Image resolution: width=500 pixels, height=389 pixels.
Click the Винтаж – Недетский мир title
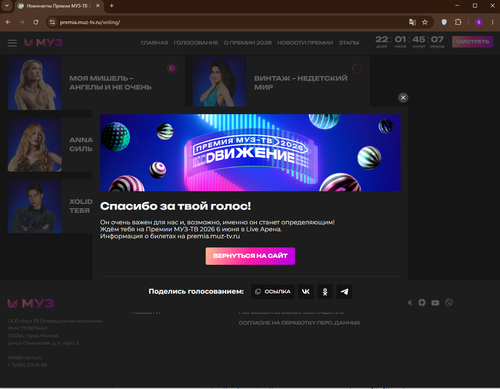coord(301,83)
